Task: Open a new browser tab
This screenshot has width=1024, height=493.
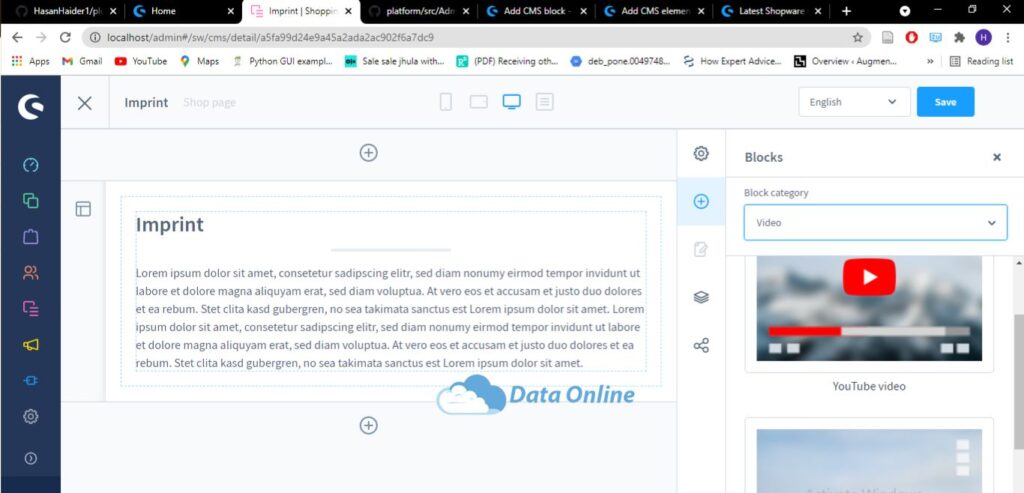Action: (x=846, y=11)
